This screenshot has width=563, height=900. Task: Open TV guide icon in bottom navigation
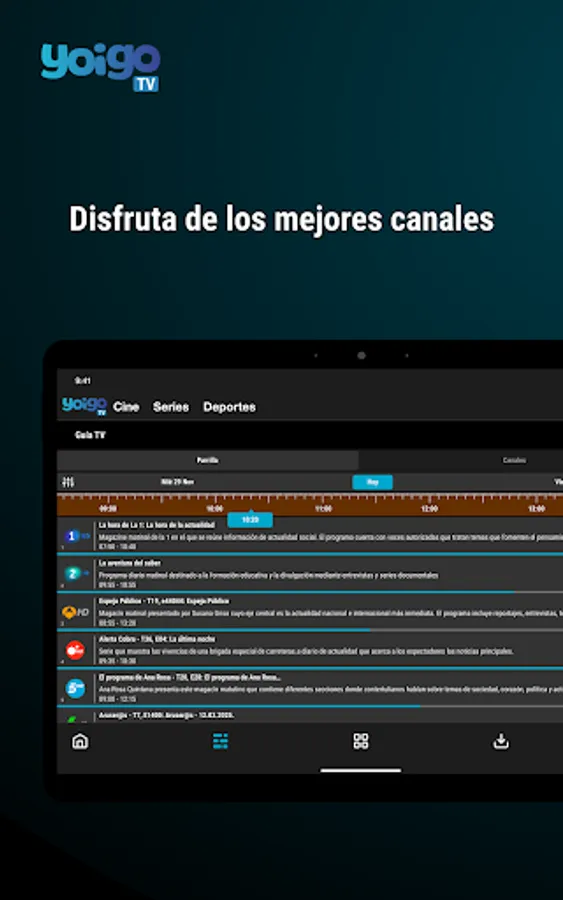220,742
